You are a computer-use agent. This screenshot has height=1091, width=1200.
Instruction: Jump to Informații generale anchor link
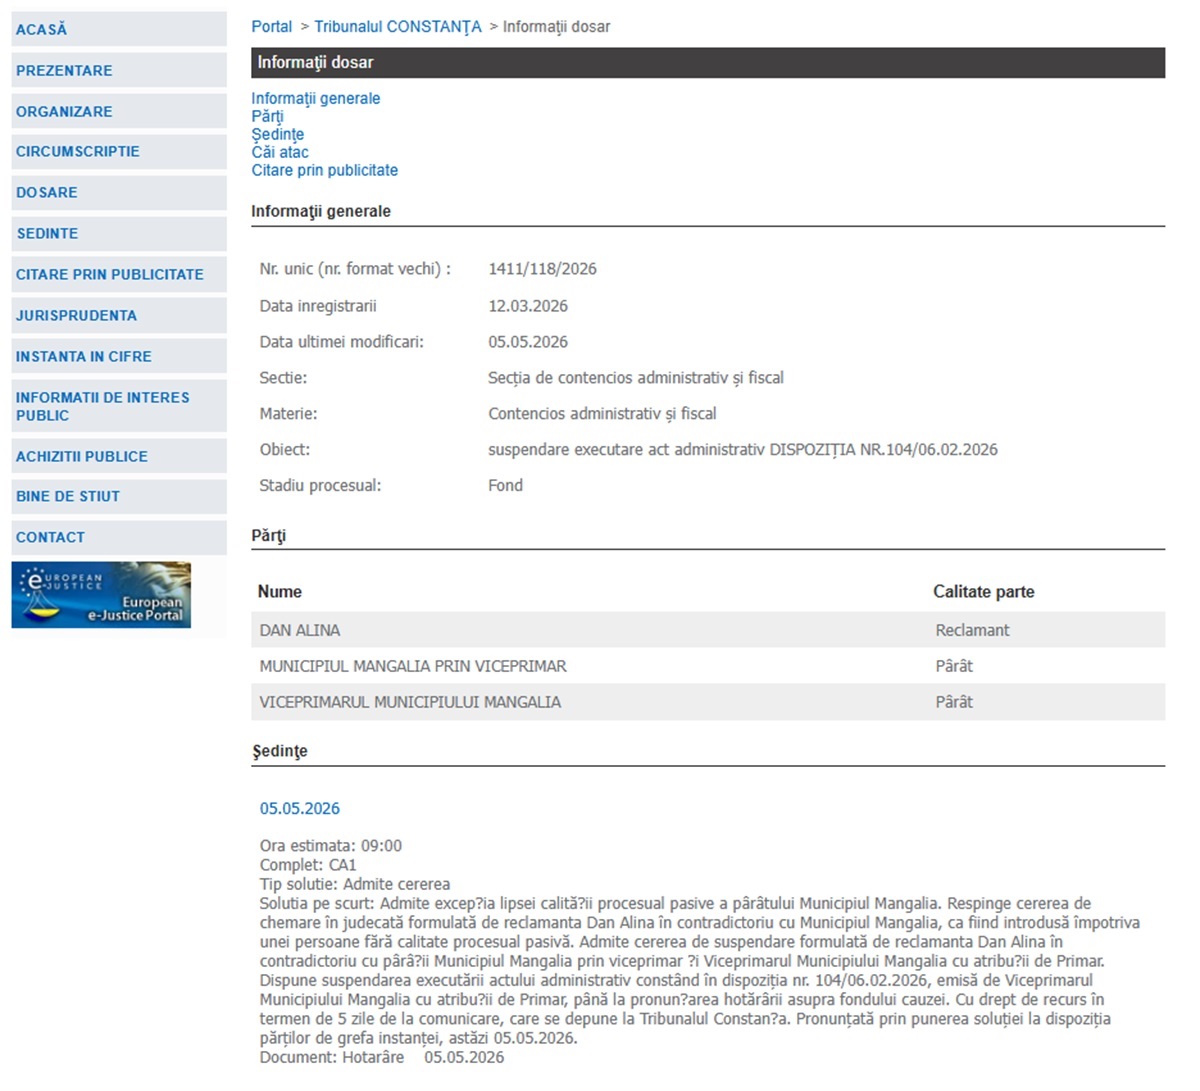(x=316, y=98)
